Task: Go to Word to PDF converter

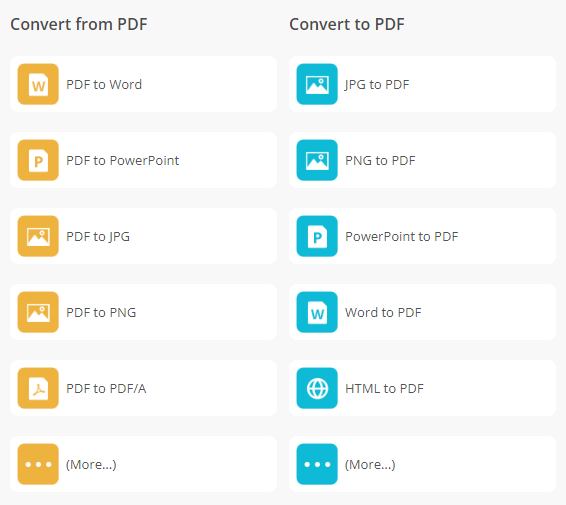Action: click(x=383, y=312)
